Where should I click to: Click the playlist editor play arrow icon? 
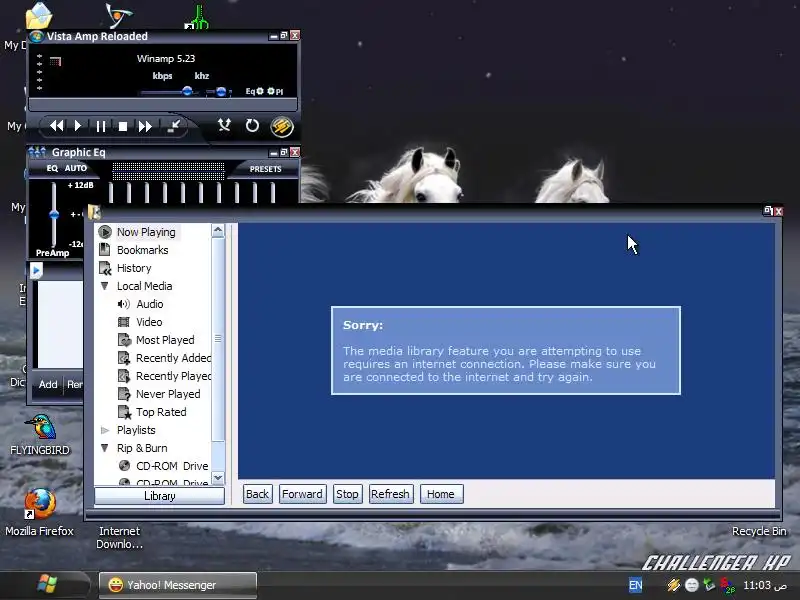[x=36, y=270]
